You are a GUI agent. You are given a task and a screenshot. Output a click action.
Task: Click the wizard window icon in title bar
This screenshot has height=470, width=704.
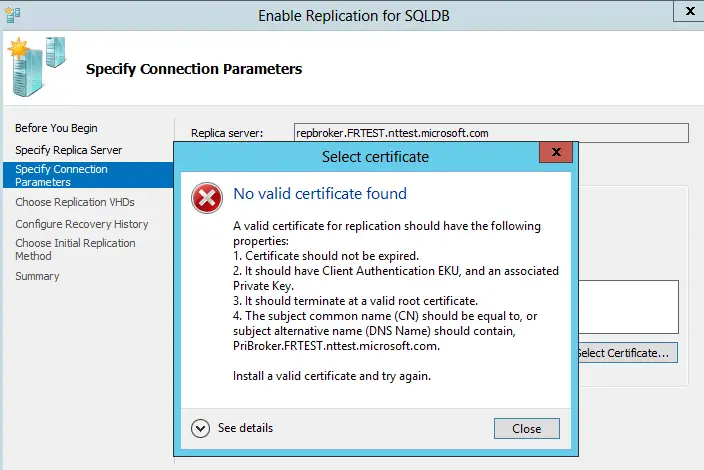12,15
